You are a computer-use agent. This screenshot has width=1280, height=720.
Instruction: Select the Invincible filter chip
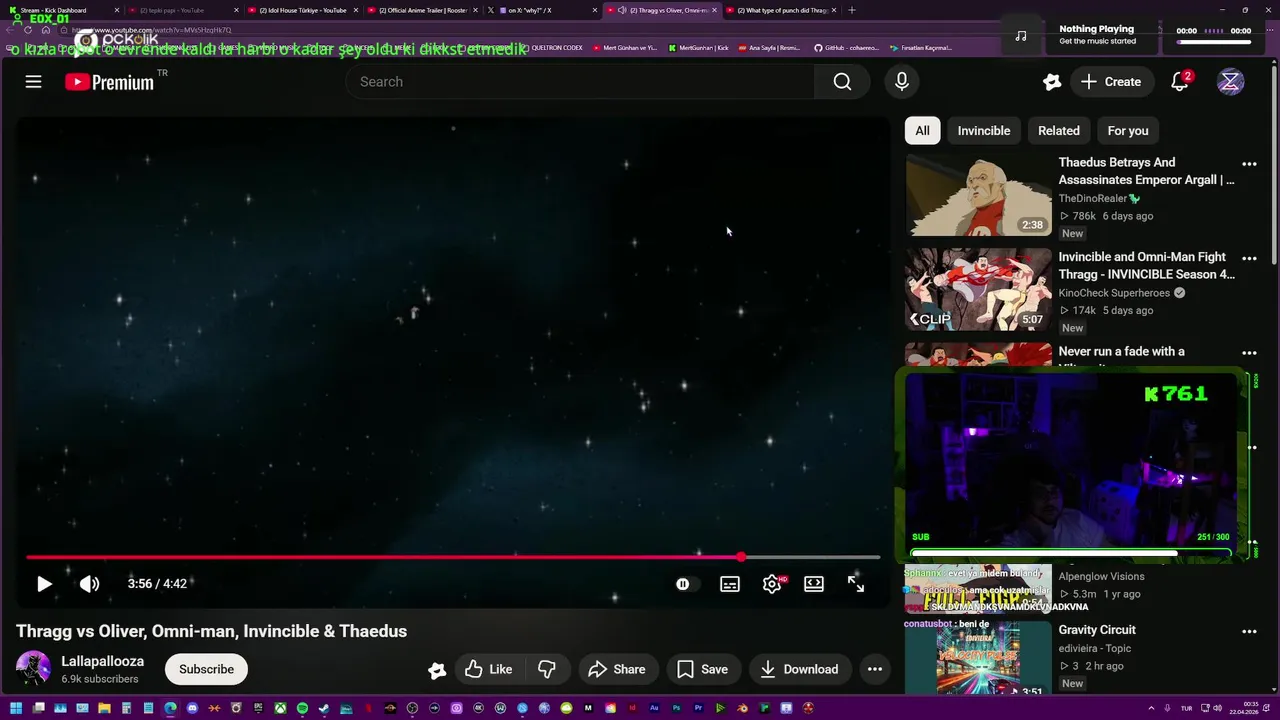click(984, 131)
